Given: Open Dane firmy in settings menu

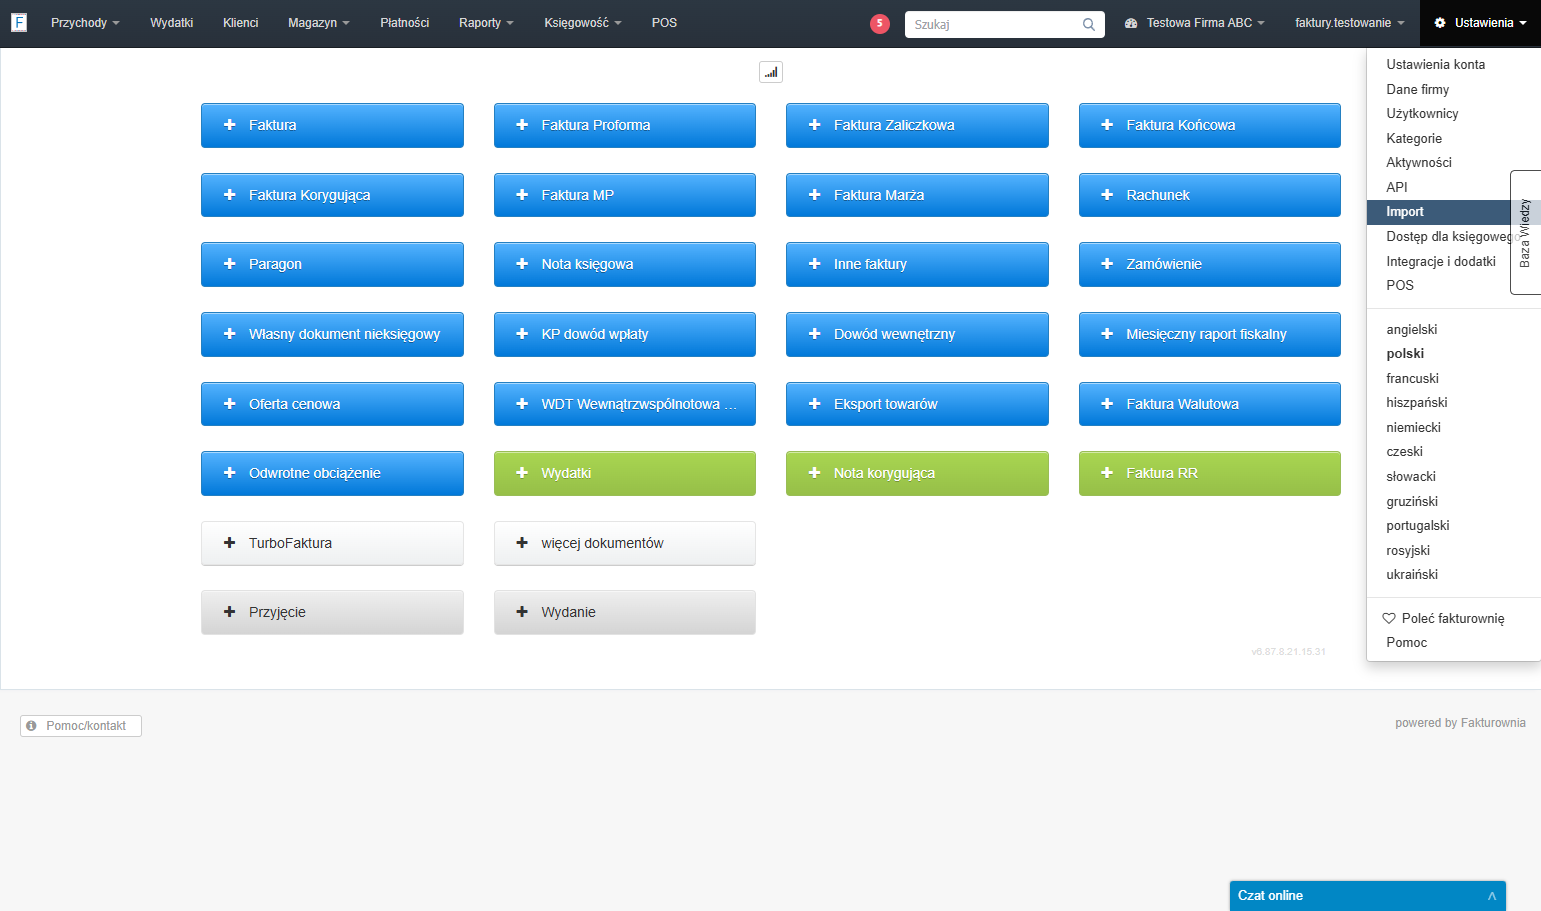Looking at the screenshot, I should (x=1417, y=89).
